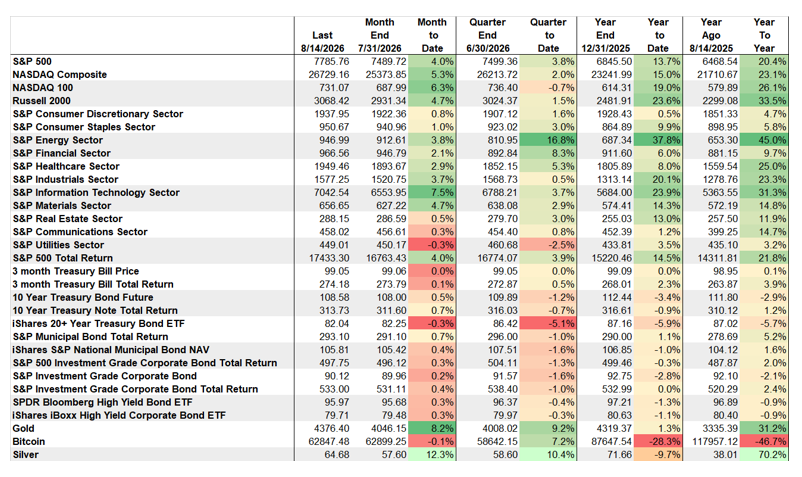This screenshot has width=802, height=477.
Task: Click iShares iBoxx High Yield Corporate Bond ETF
Action: pos(119,416)
